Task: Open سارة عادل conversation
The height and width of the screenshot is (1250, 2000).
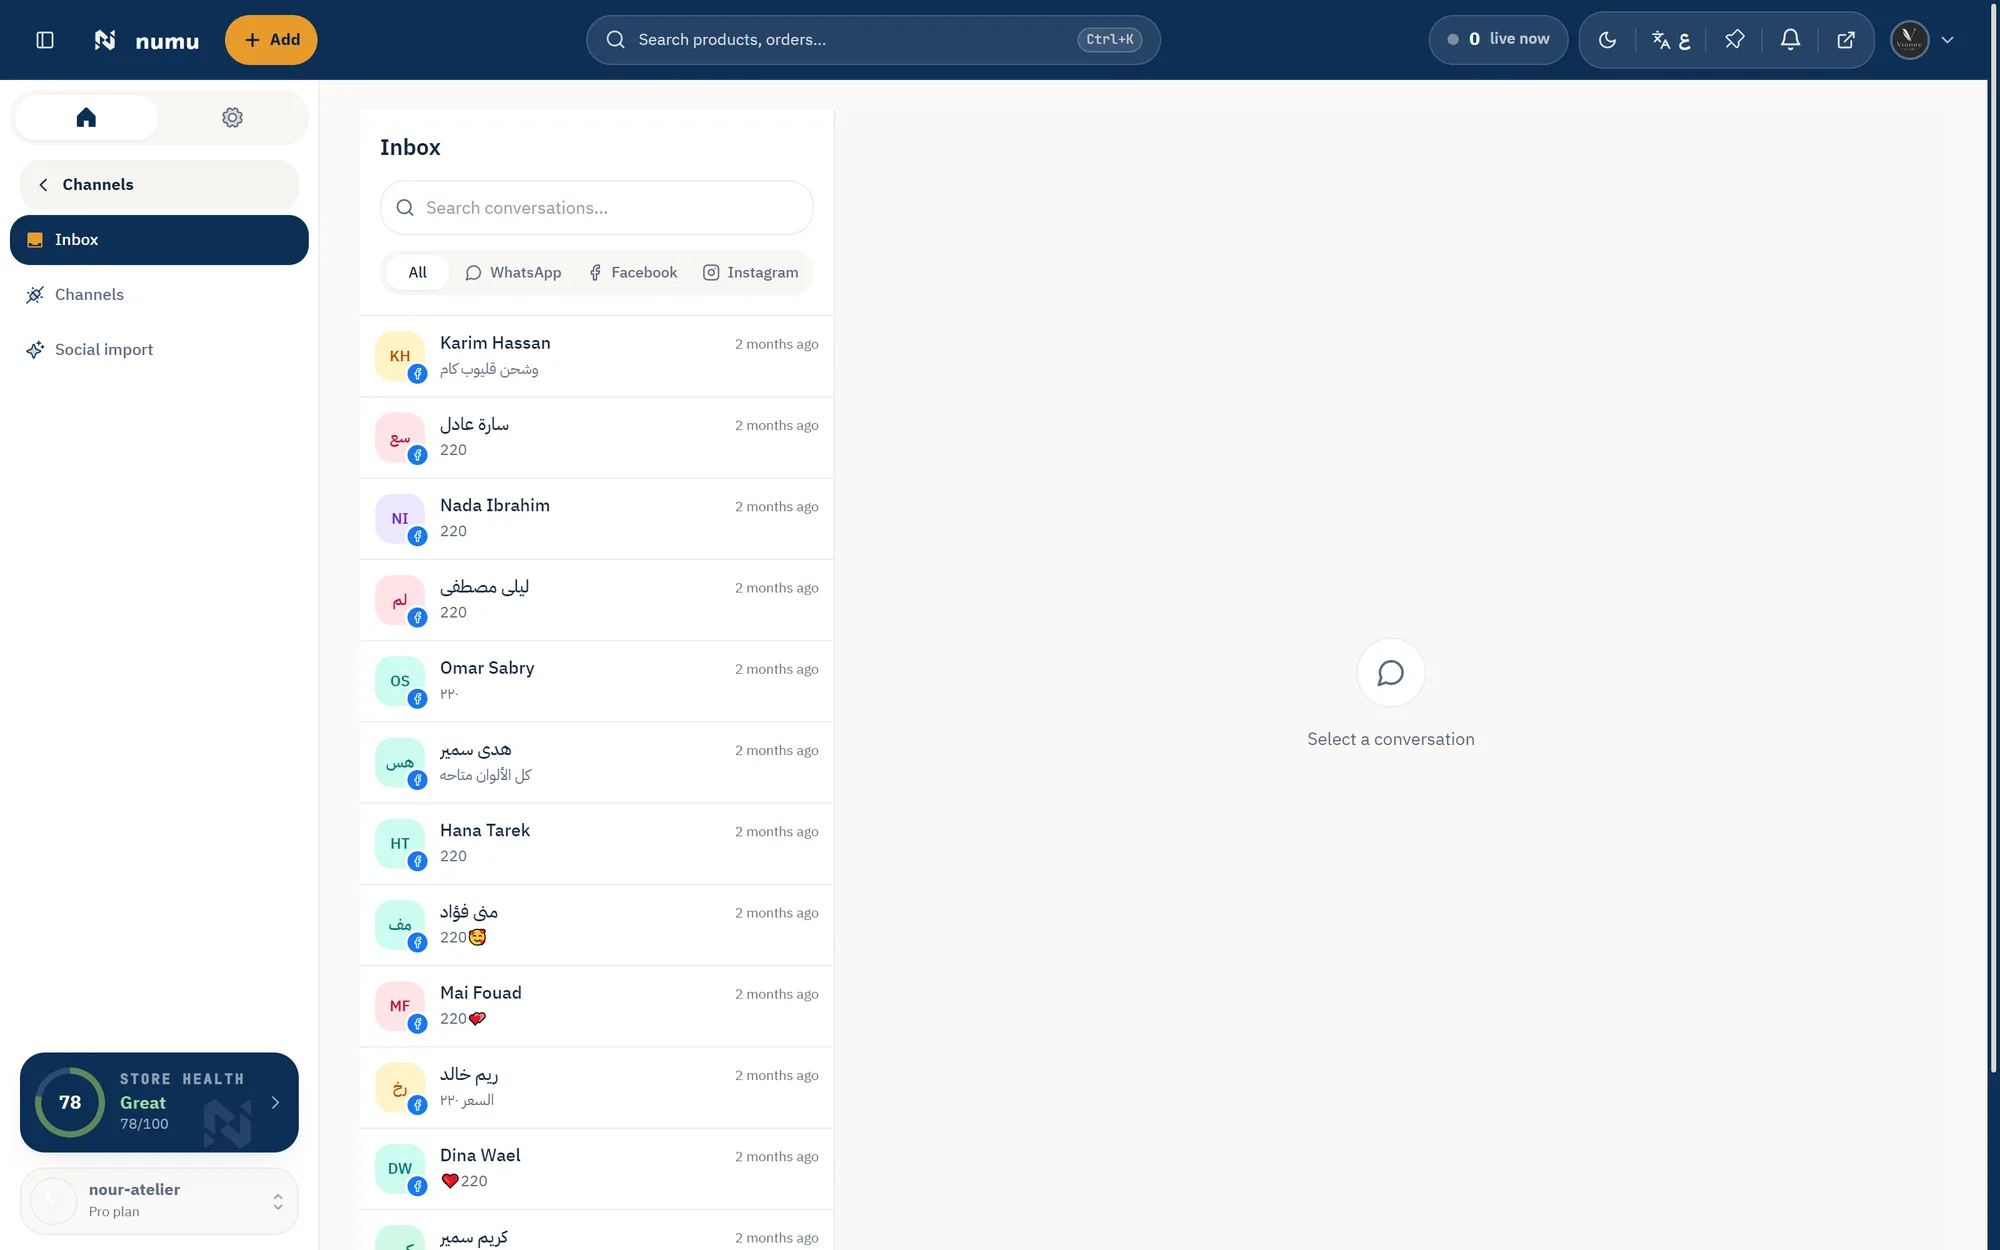Action: click(x=596, y=438)
